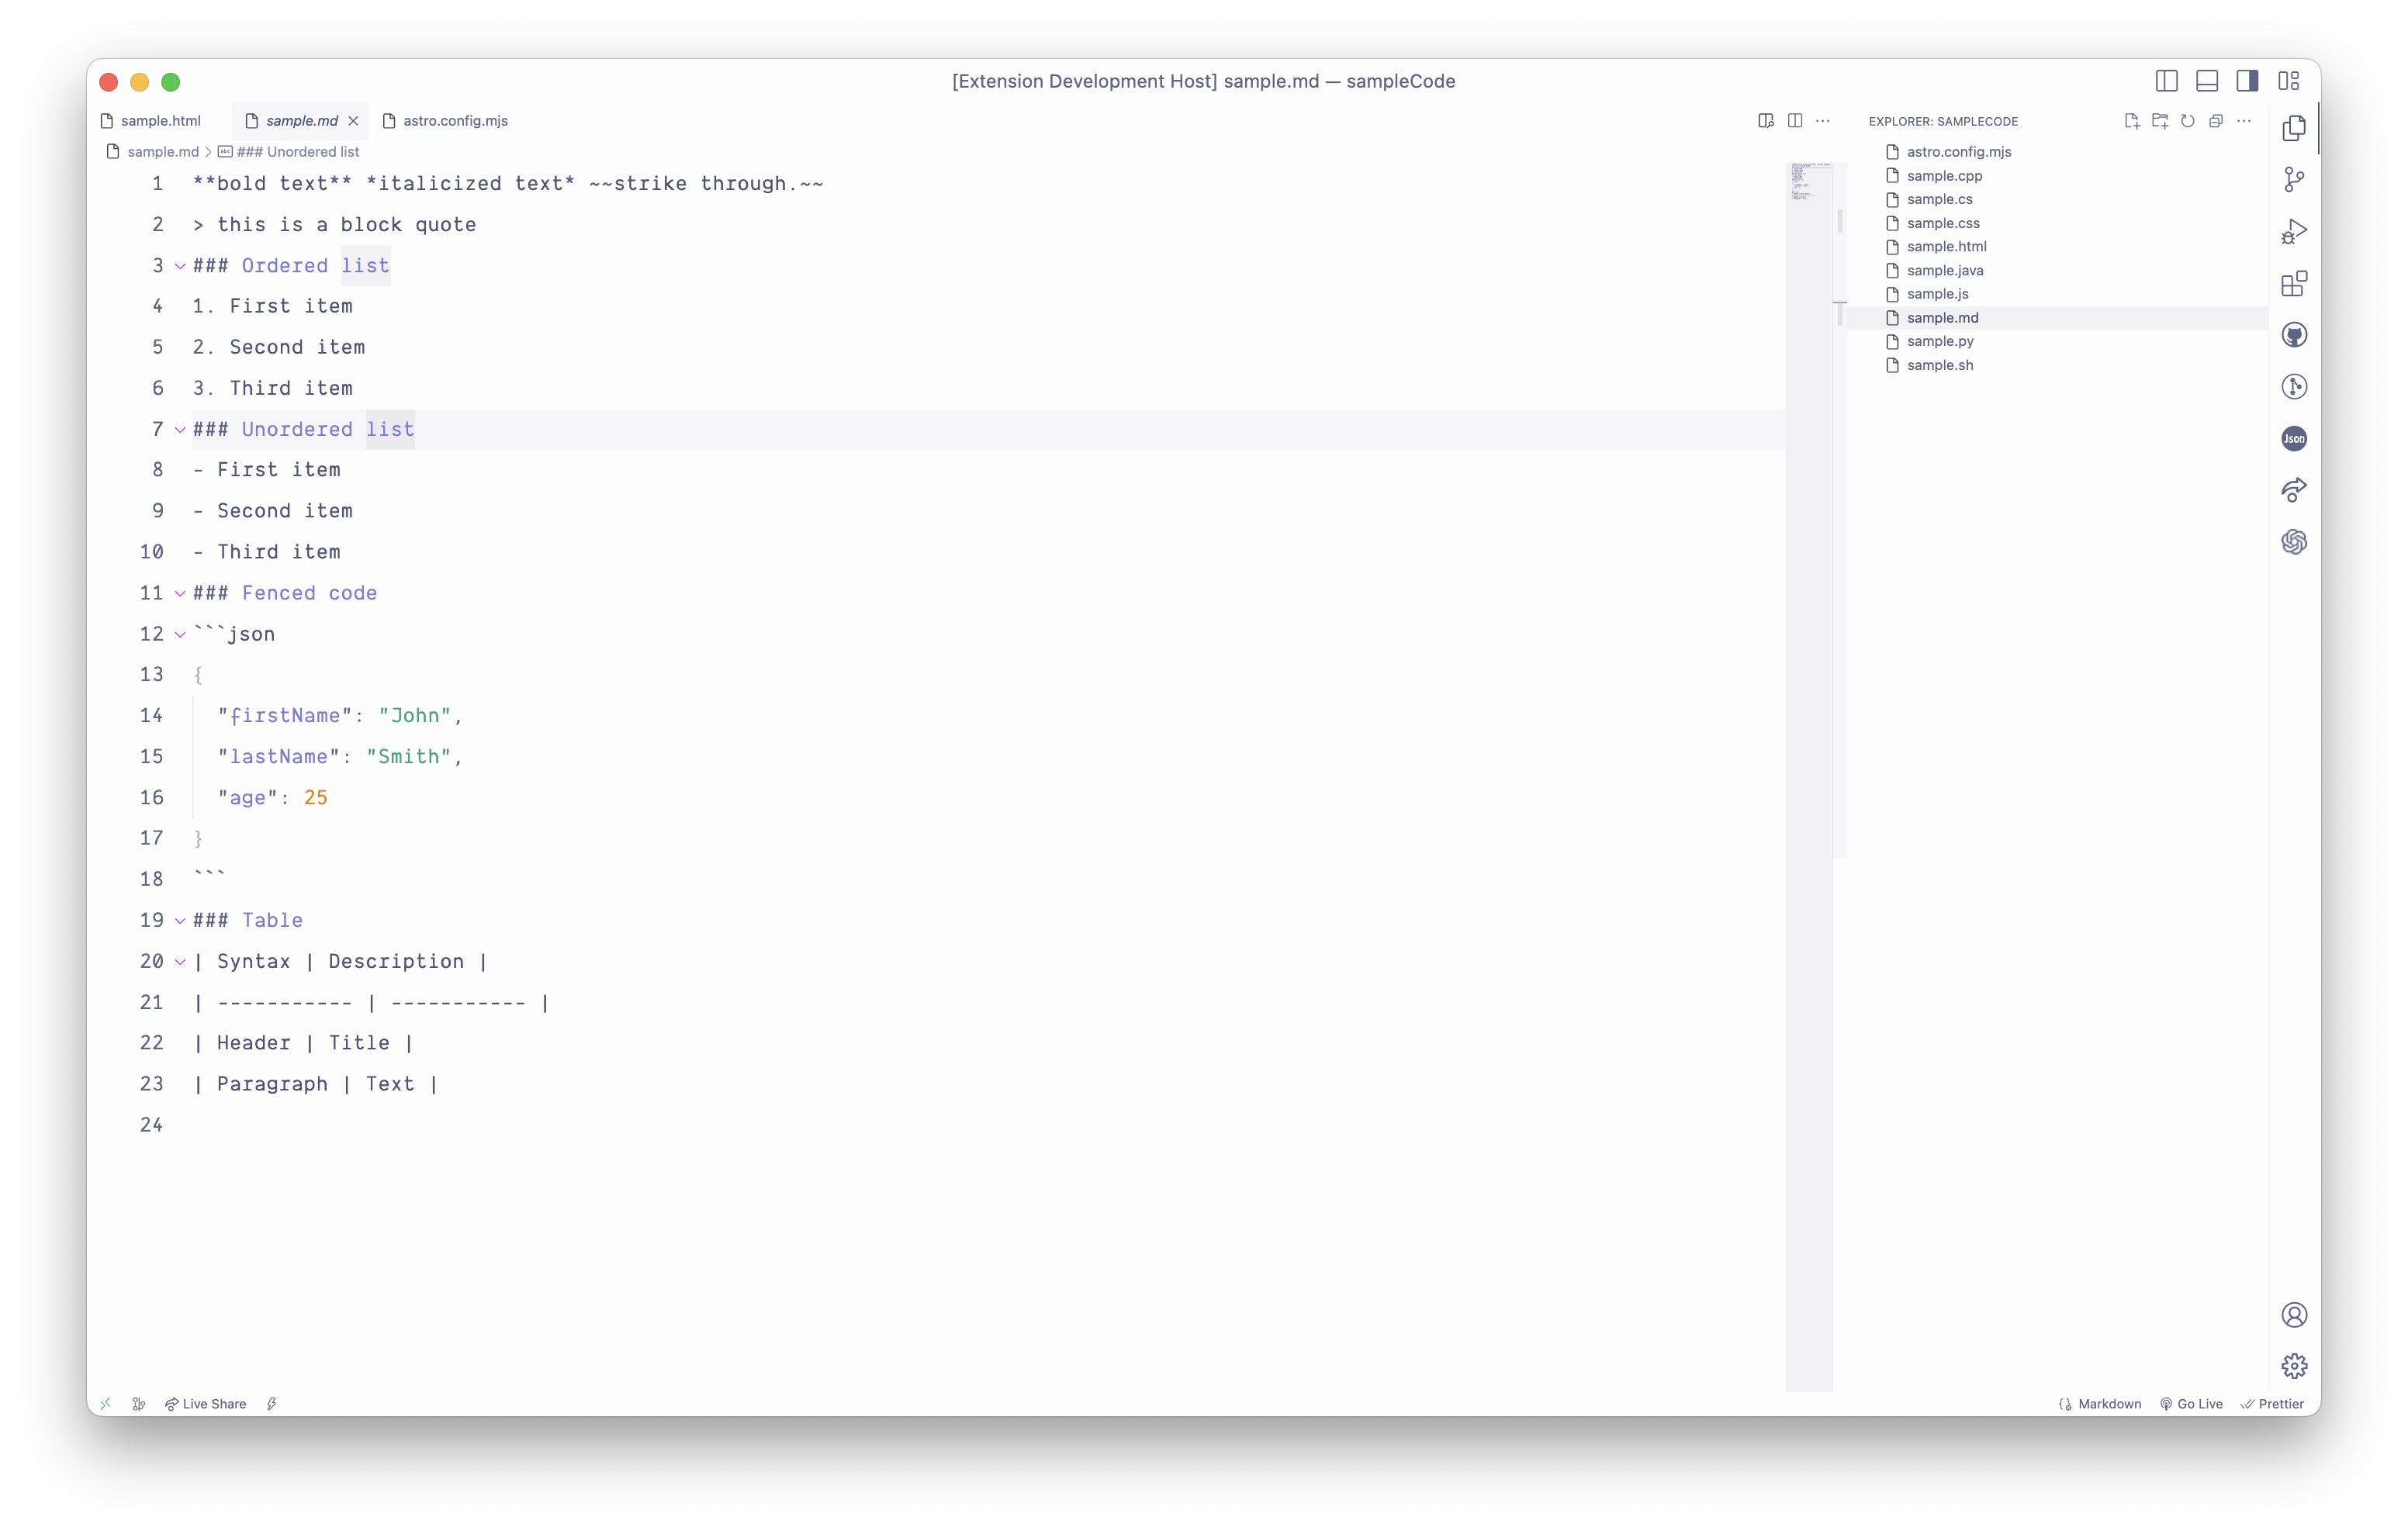This screenshot has width=2408, height=1531.
Task: Switch to sample.html editor tab
Action: (160, 121)
